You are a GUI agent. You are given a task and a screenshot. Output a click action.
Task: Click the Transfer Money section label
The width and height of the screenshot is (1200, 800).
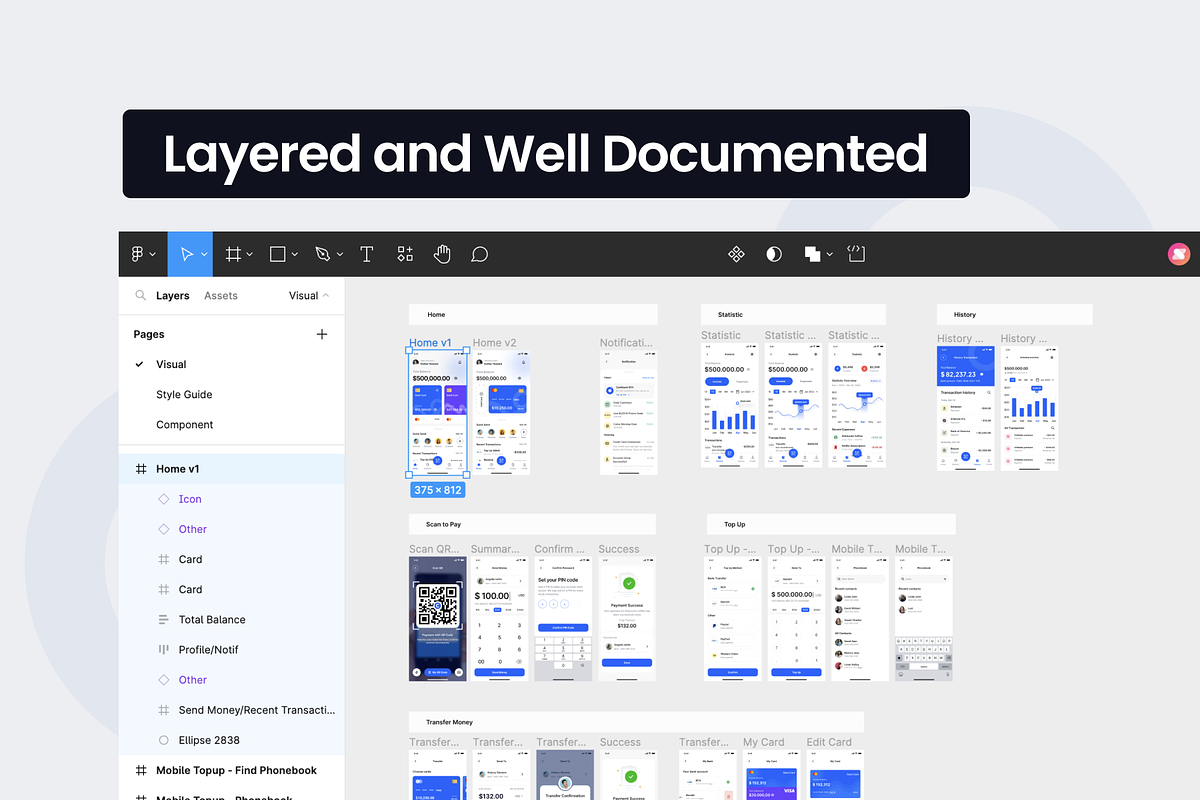449,721
